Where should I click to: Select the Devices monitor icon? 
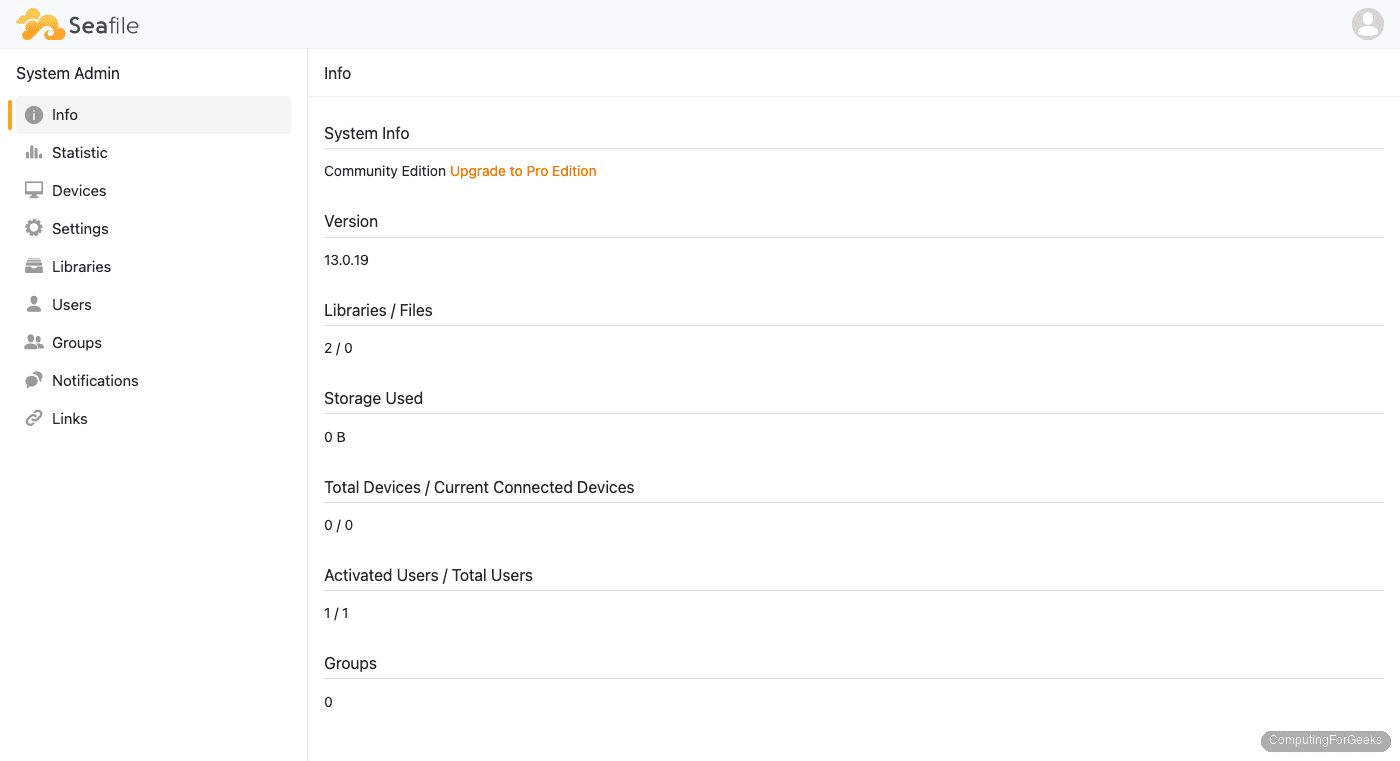coord(34,190)
